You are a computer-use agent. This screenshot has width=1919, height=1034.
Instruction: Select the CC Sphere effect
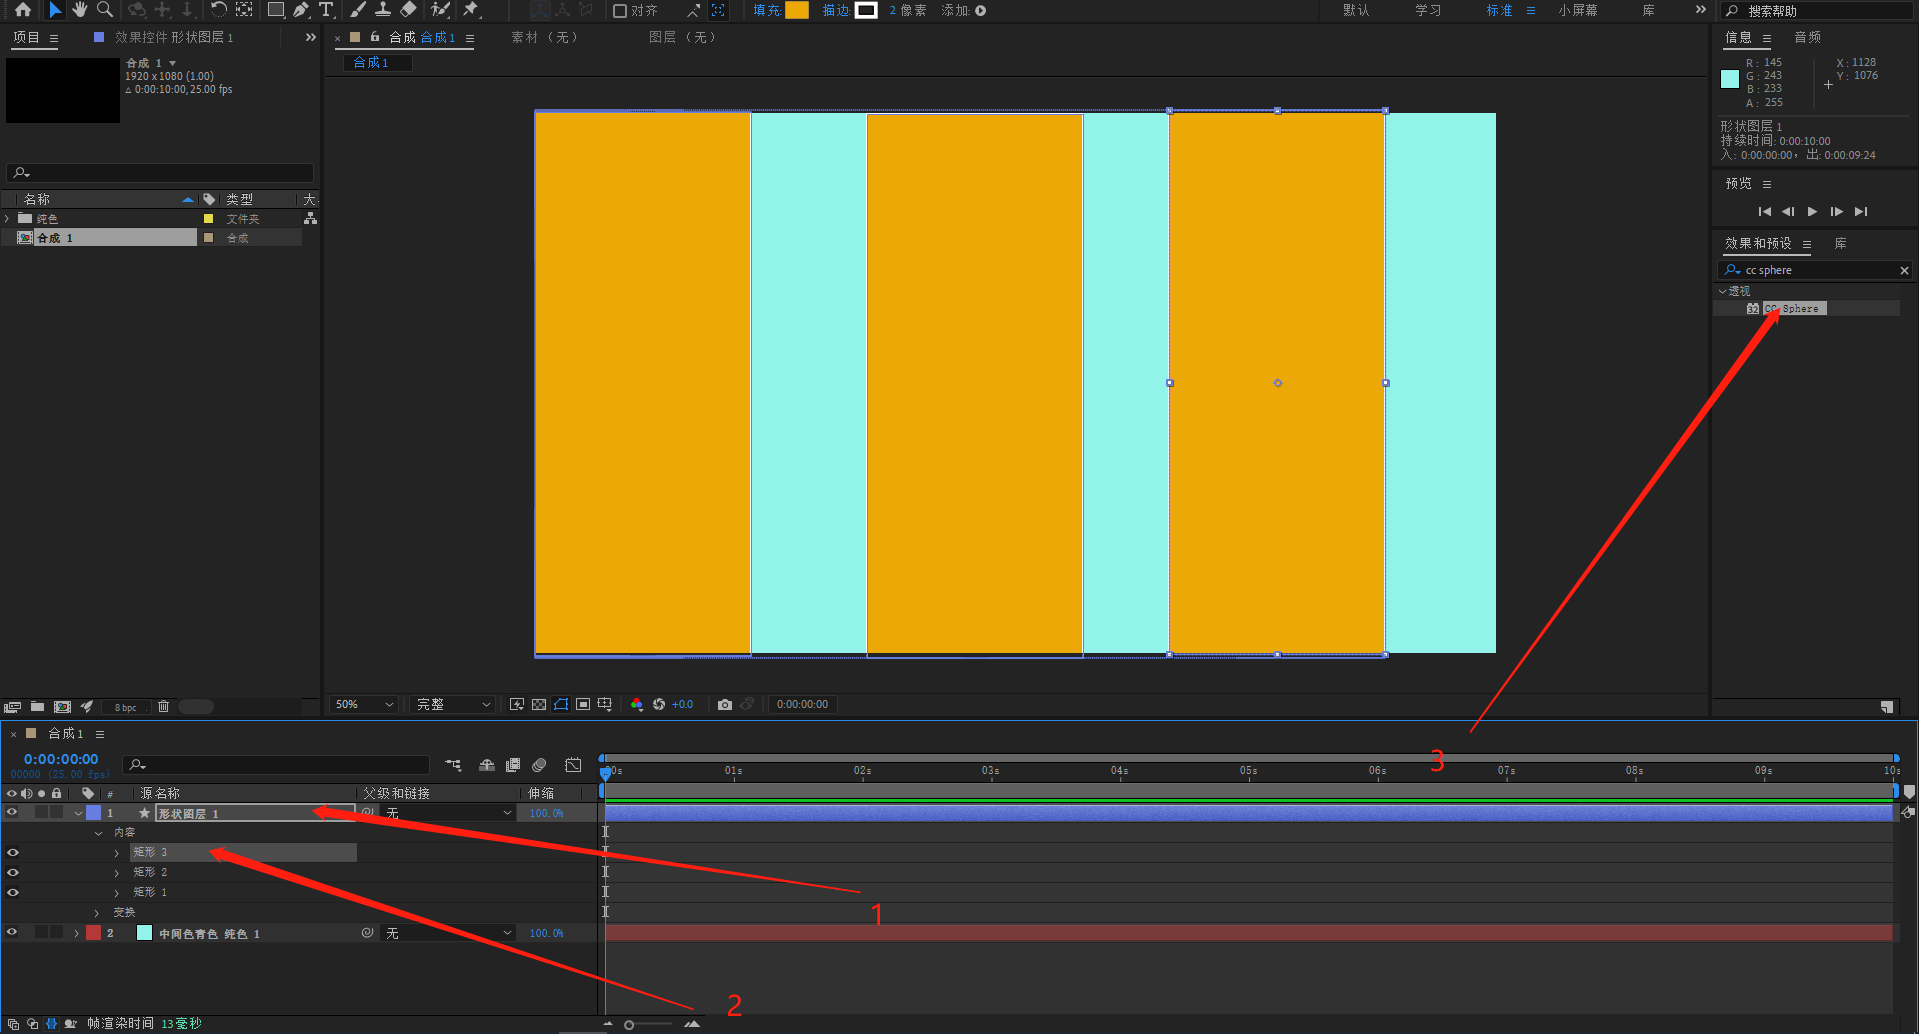point(1794,308)
